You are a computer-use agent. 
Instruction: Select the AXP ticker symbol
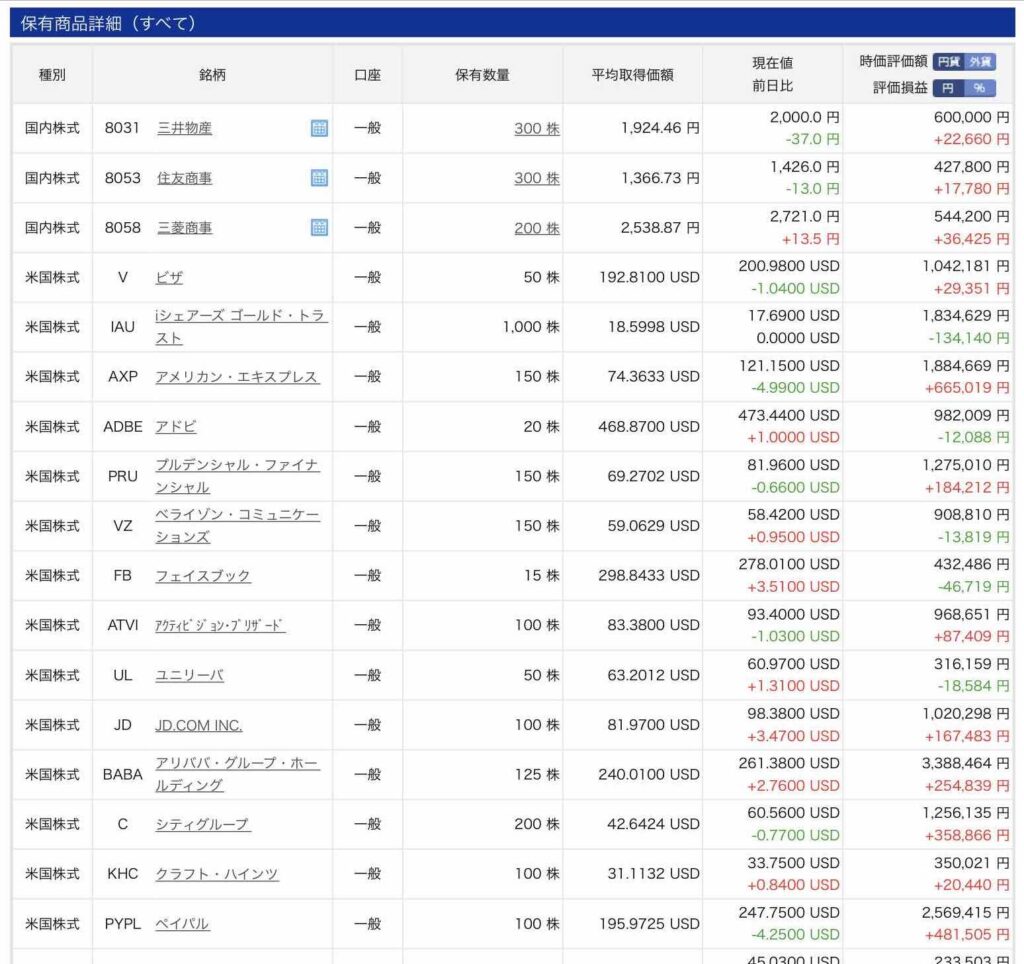click(x=123, y=377)
